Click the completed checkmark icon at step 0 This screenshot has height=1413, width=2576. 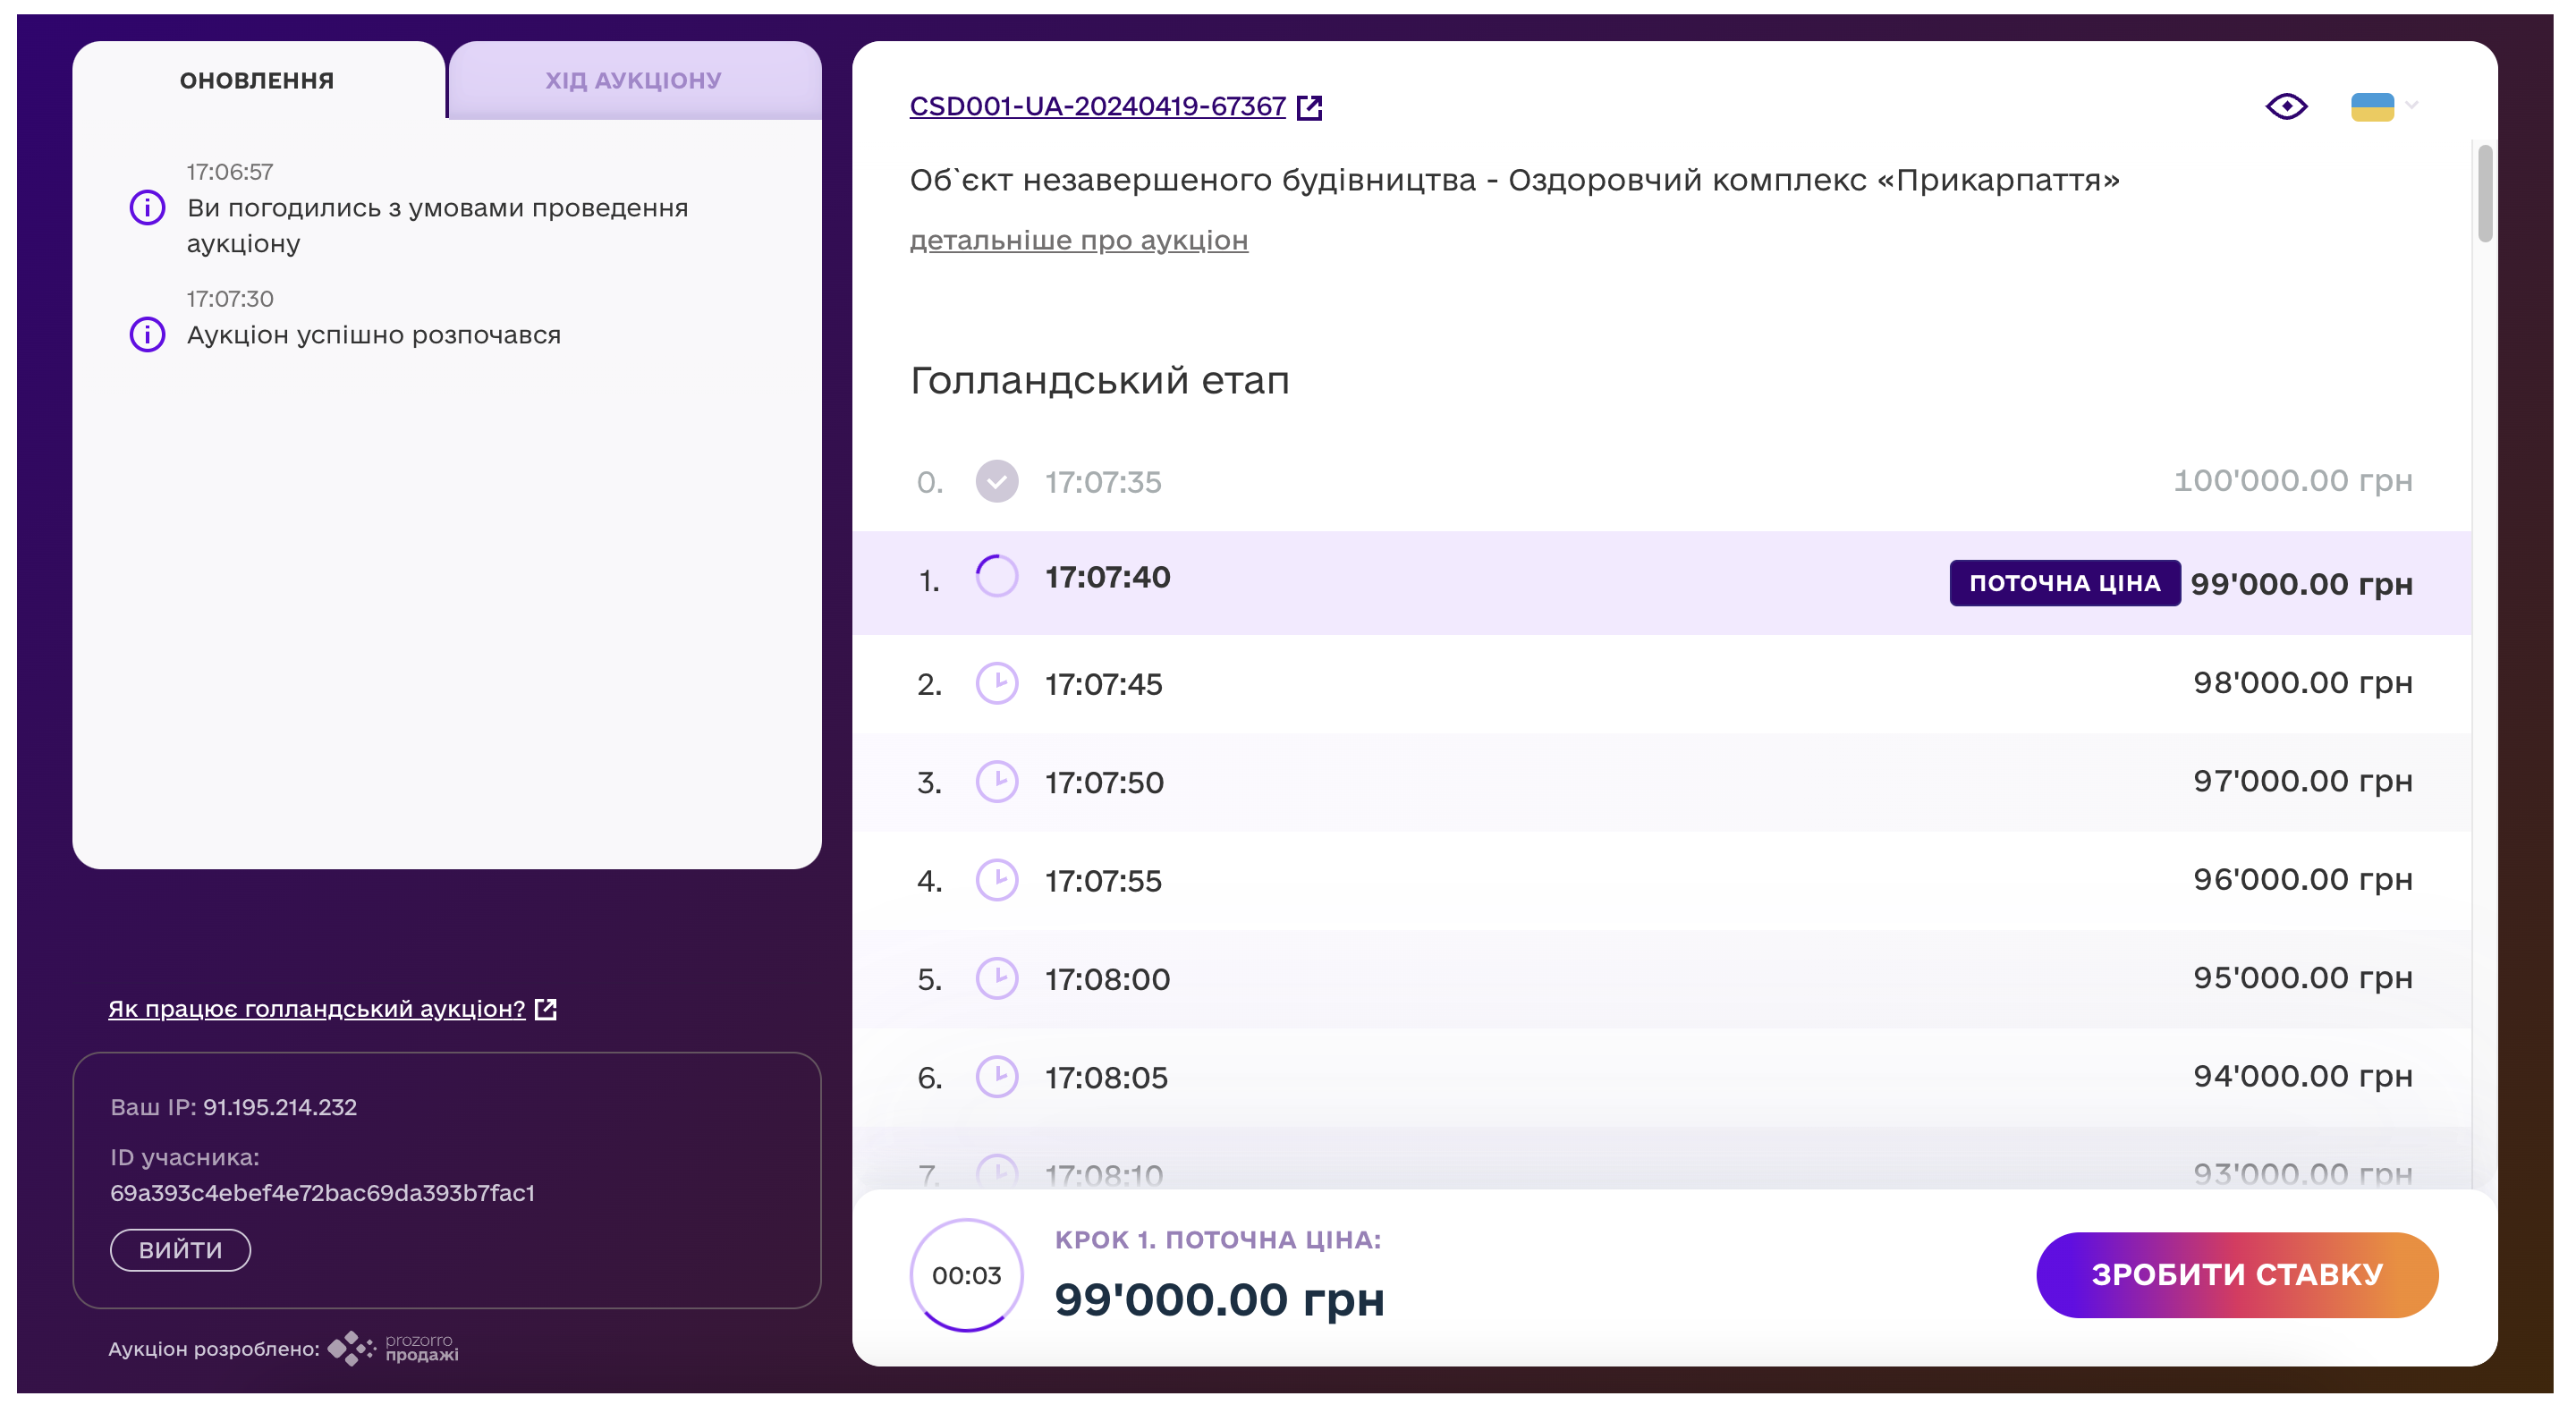click(x=996, y=482)
